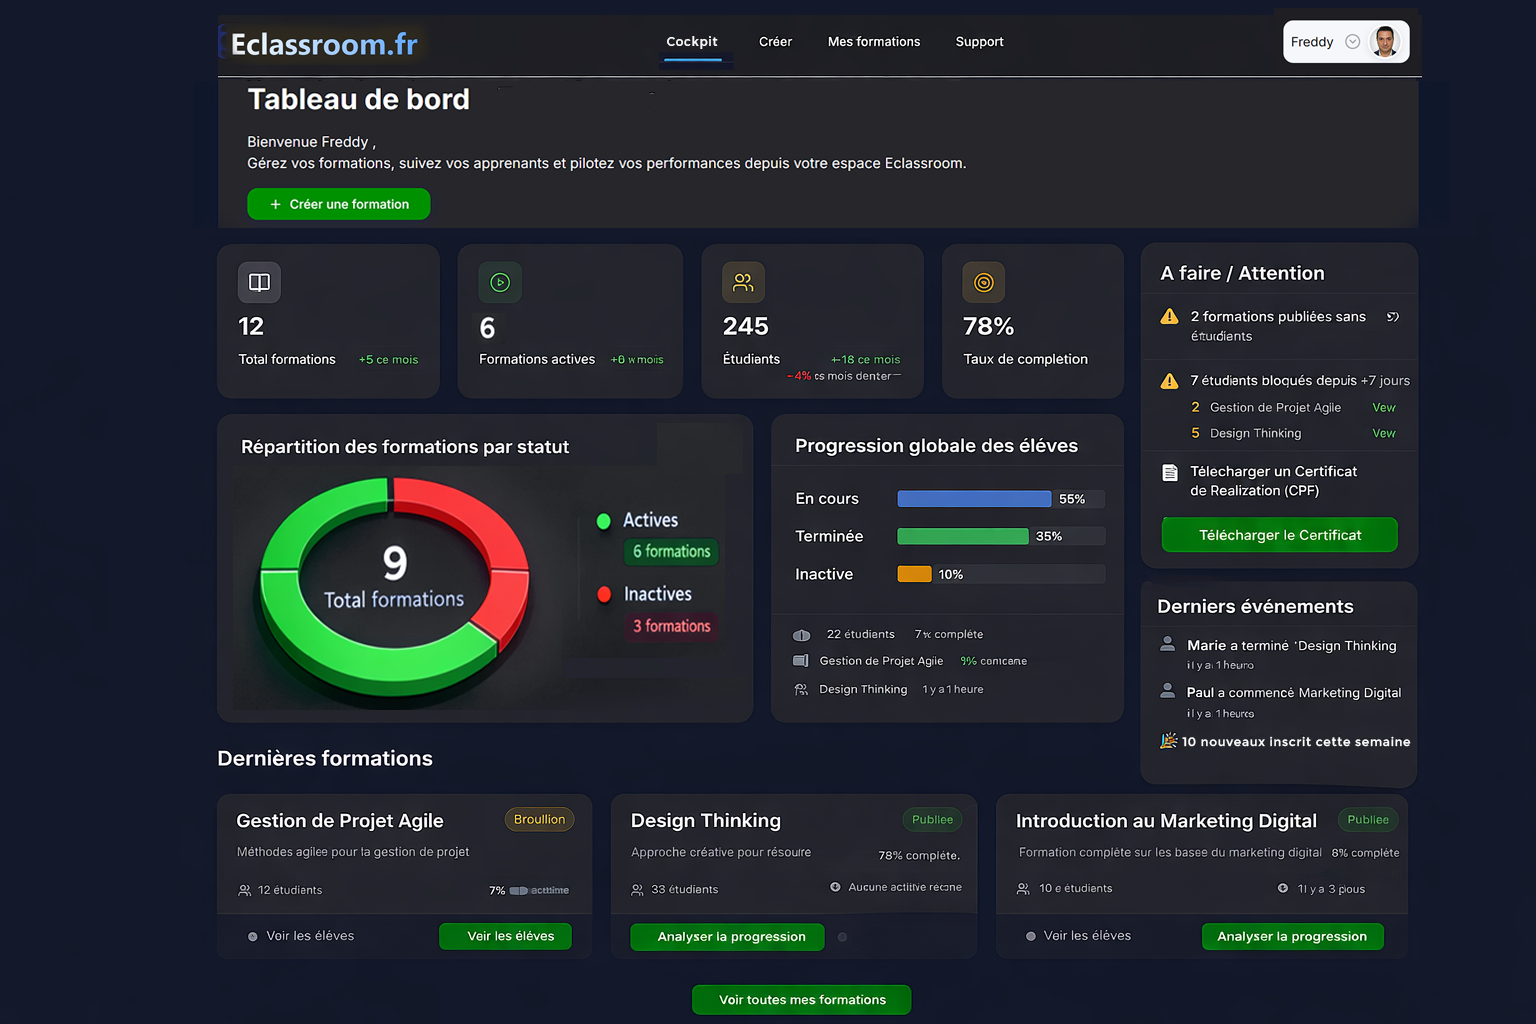Image resolution: width=1536 pixels, height=1024 pixels.
Task: Open the Support menu item
Action: (979, 42)
